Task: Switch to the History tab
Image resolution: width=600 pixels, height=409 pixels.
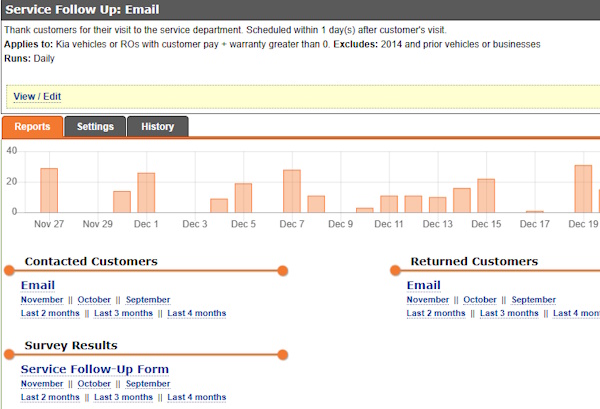Action: [157, 127]
